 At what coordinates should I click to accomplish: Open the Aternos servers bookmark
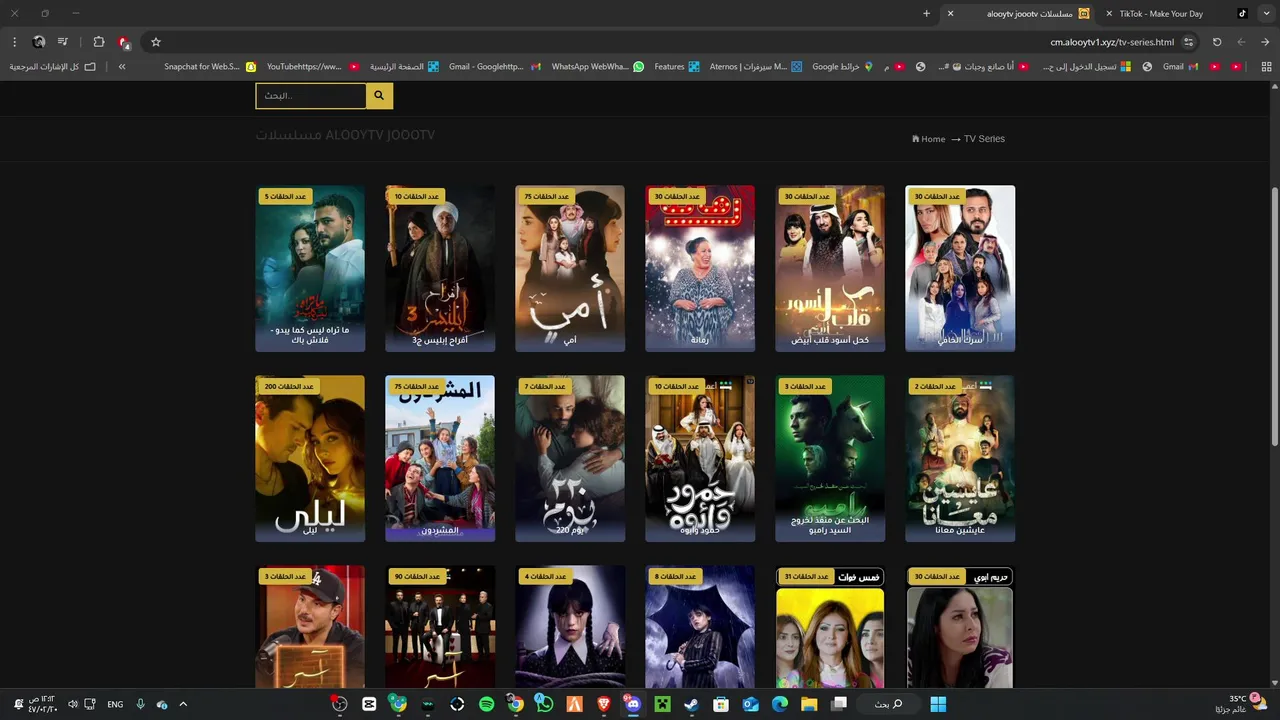[x=756, y=67]
